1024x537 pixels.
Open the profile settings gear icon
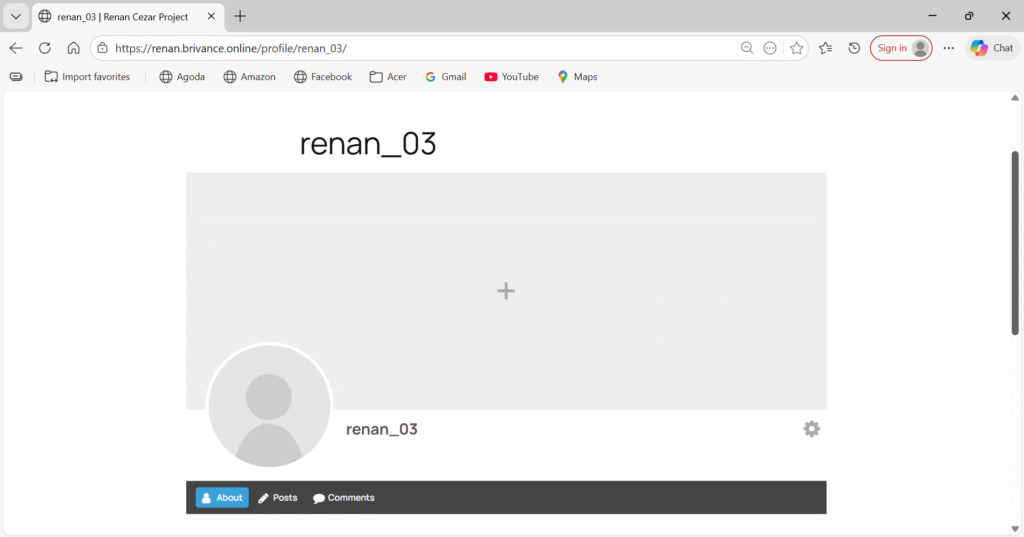tap(811, 429)
